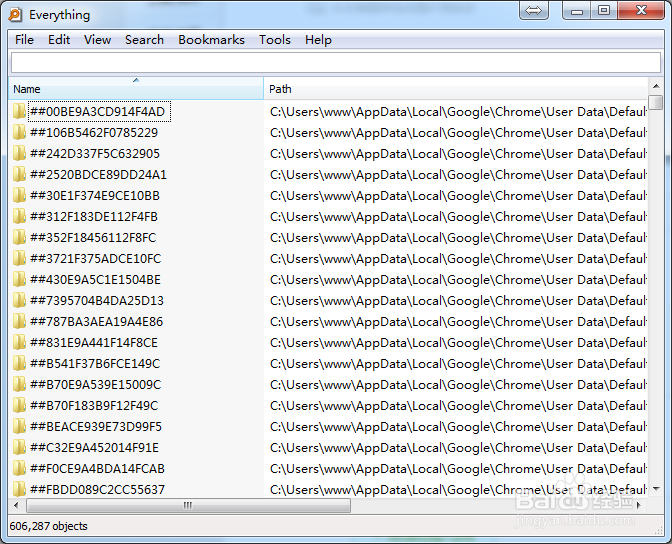Click the horizontal scrollbar right arrow

coord(639,505)
